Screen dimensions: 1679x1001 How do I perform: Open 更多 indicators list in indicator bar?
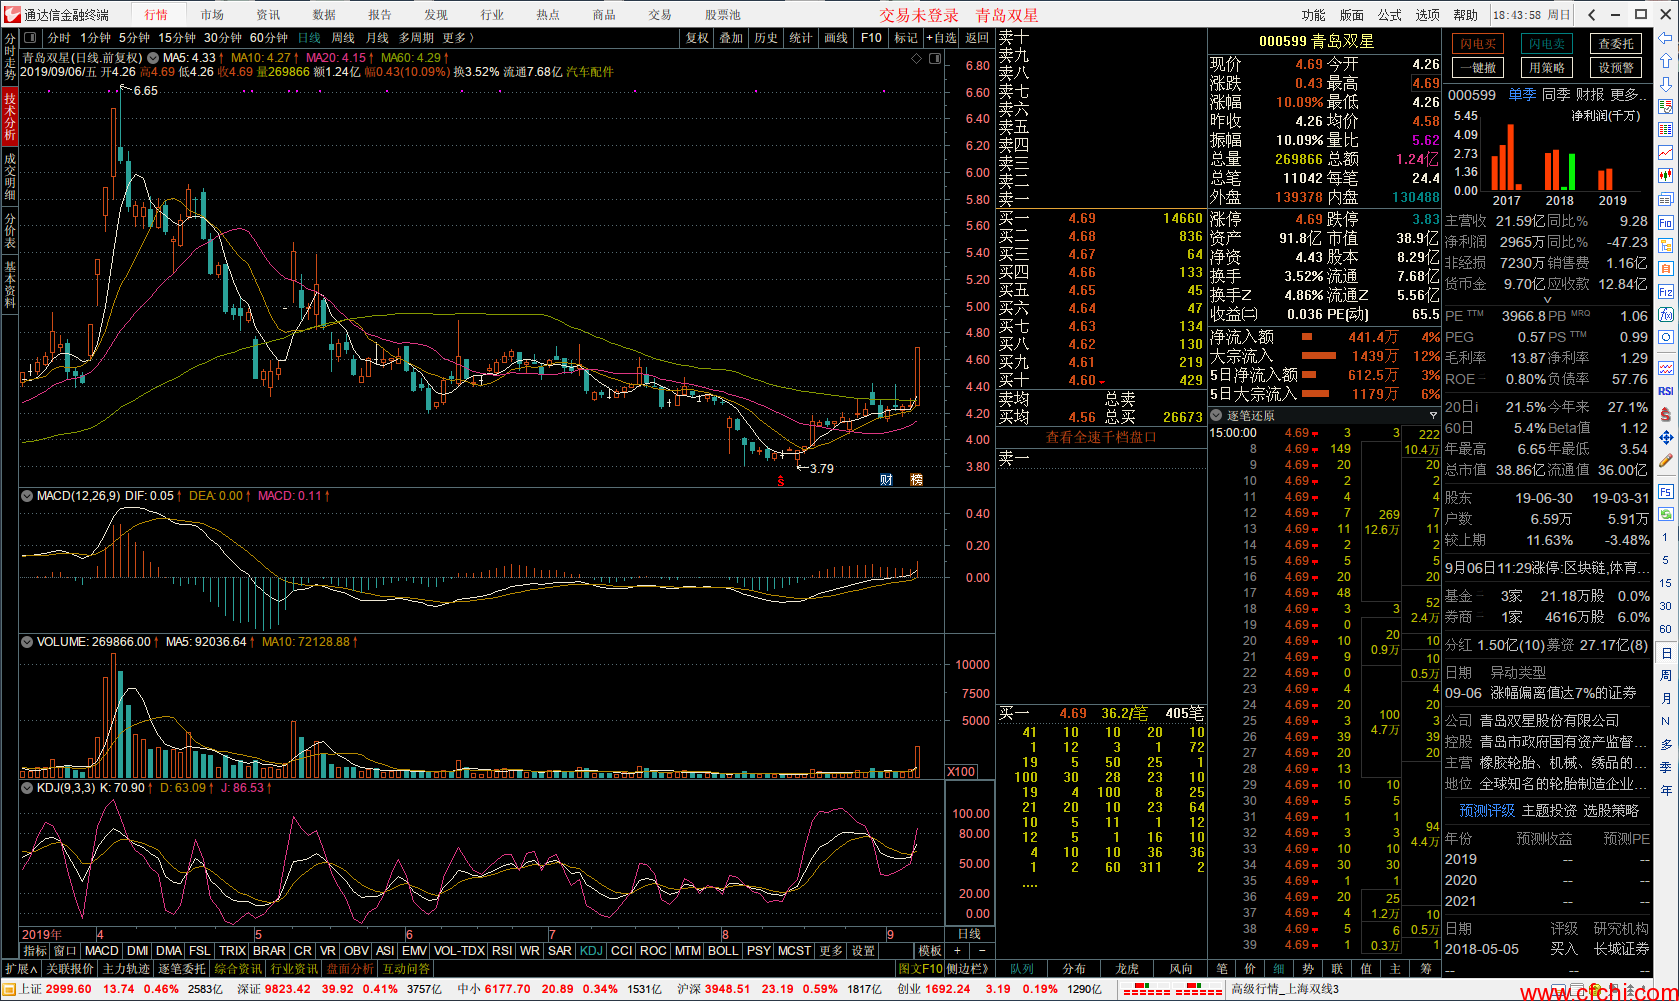tap(831, 951)
